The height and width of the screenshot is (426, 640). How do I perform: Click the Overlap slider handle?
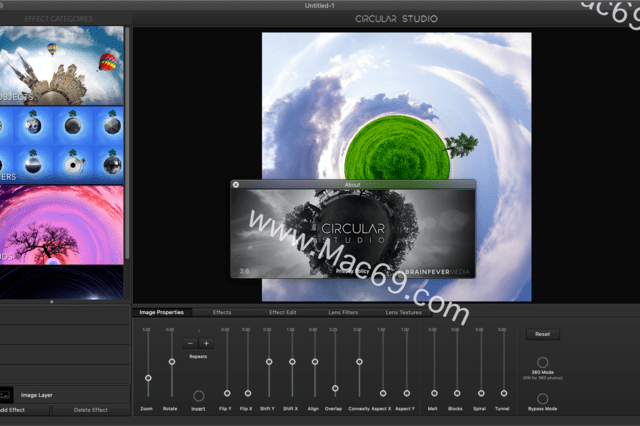[335, 388]
